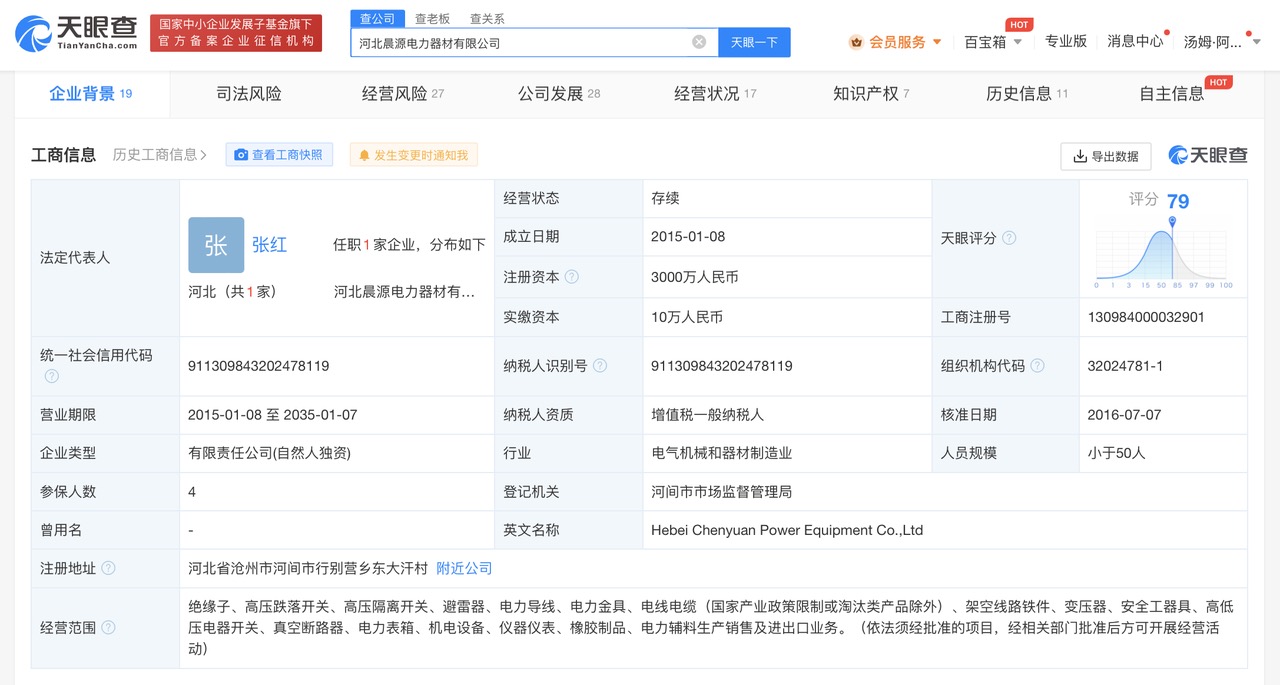Click the red notification dot on 消息中心
The width and height of the screenshot is (1280, 685).
[1166, 33]
